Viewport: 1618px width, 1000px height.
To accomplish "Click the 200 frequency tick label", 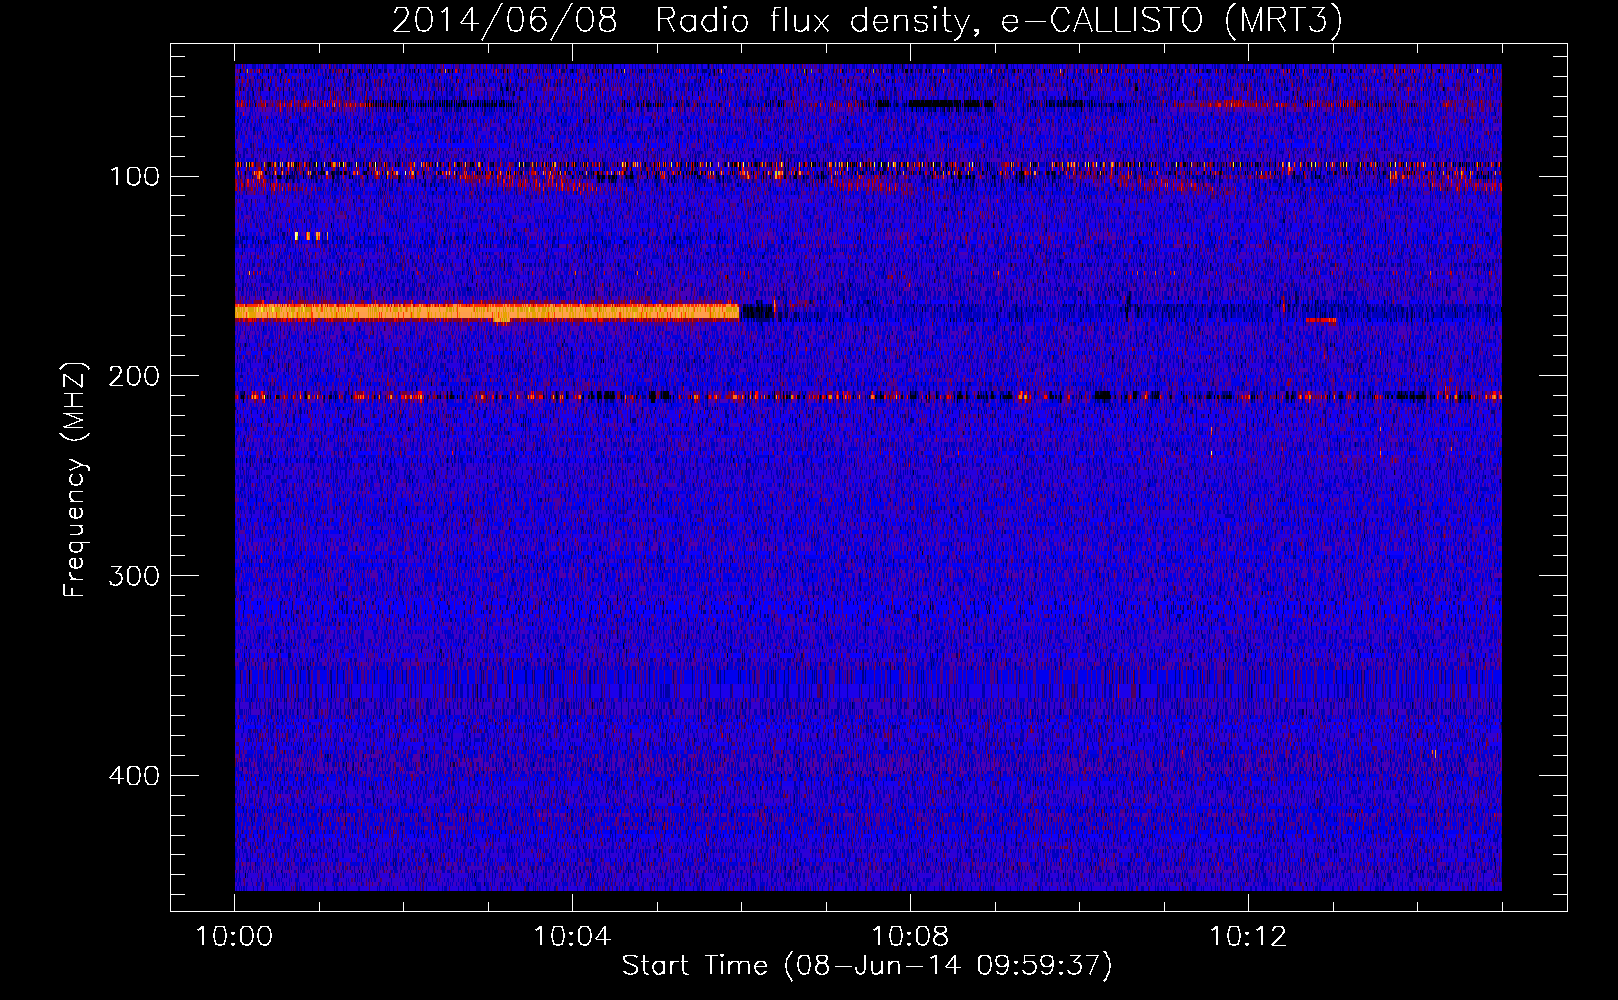I will (134, 376).
